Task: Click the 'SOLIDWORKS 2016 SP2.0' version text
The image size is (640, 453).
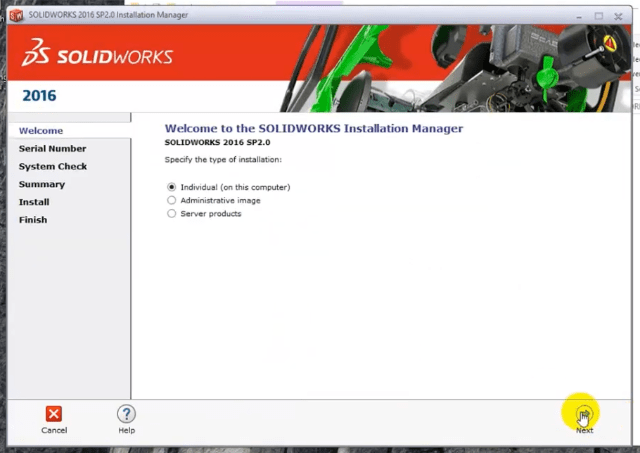Action: click(x=217, y=142)
